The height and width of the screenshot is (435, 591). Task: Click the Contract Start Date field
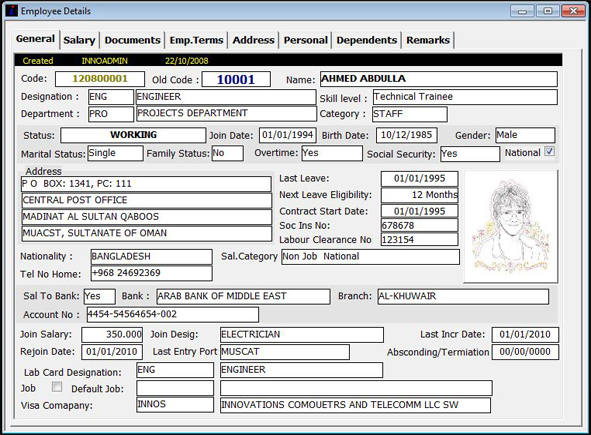click(x=420, y=211)
